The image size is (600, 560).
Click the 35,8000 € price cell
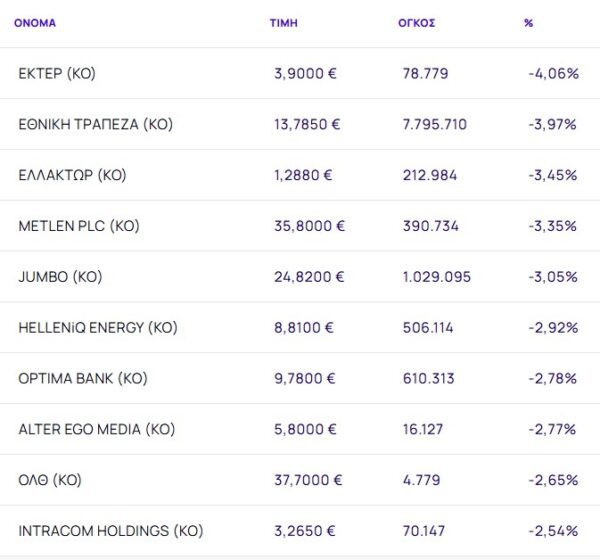309,226
